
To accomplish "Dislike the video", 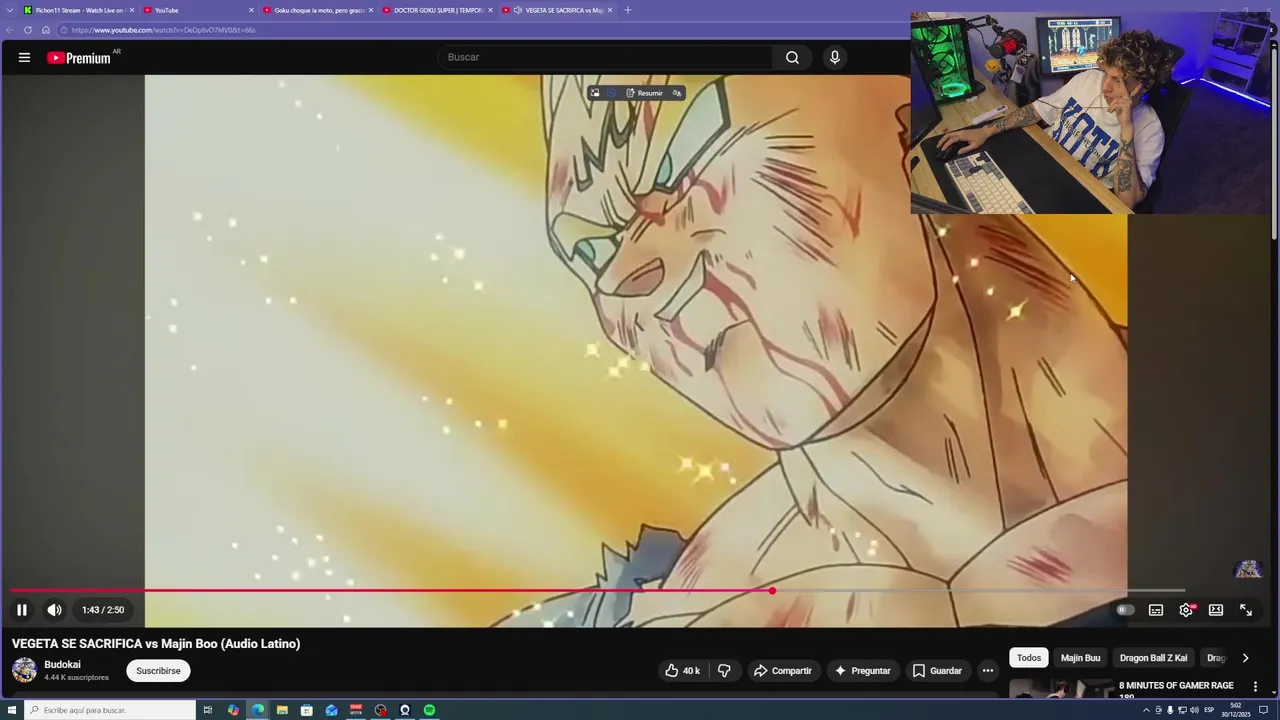I will (x=725, y=671).
